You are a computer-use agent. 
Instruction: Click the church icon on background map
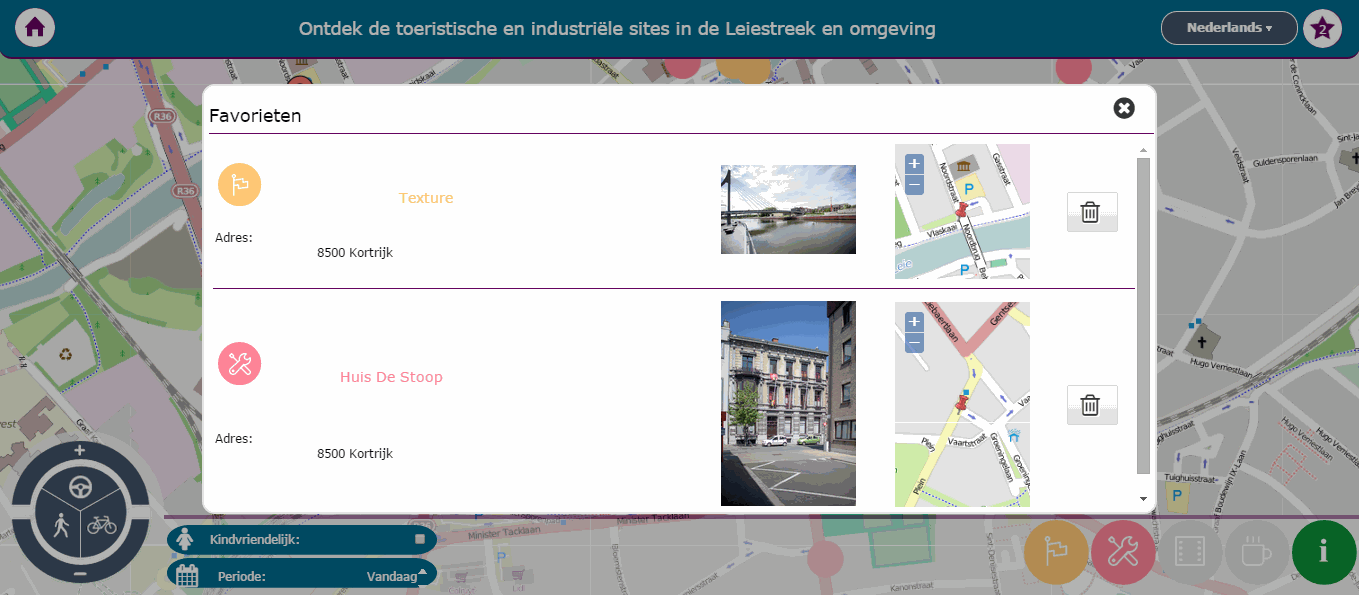(x=1204, y=342)
